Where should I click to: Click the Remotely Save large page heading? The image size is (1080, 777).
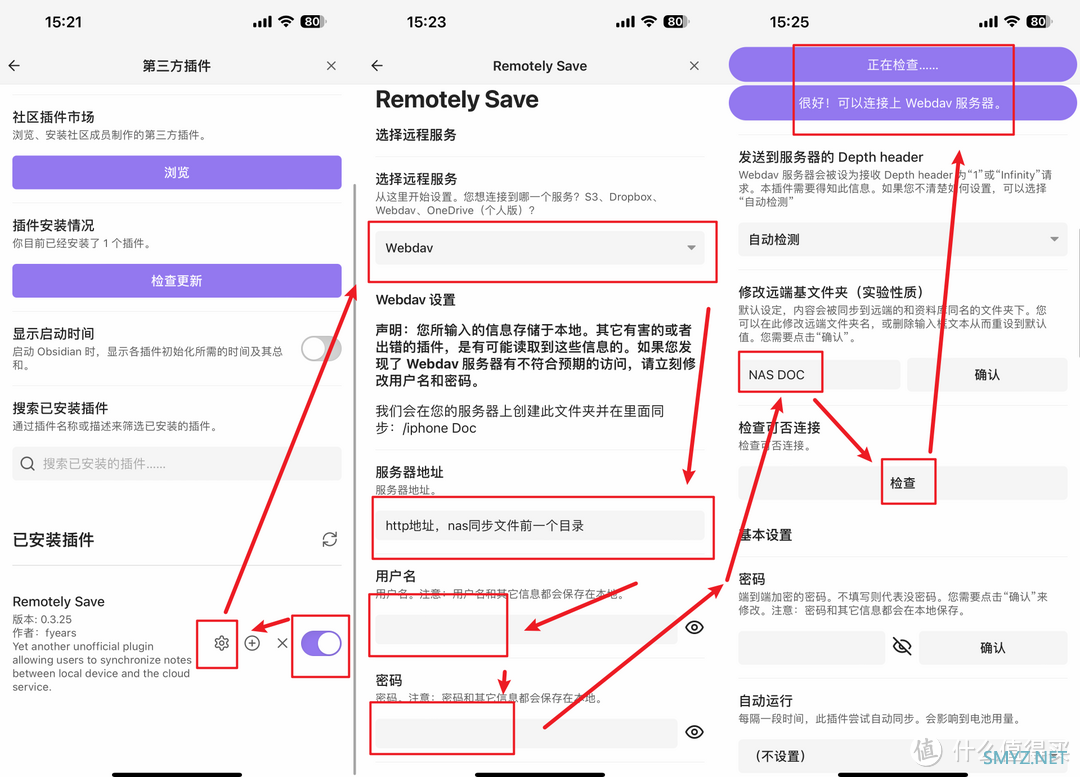pos(457,99)
